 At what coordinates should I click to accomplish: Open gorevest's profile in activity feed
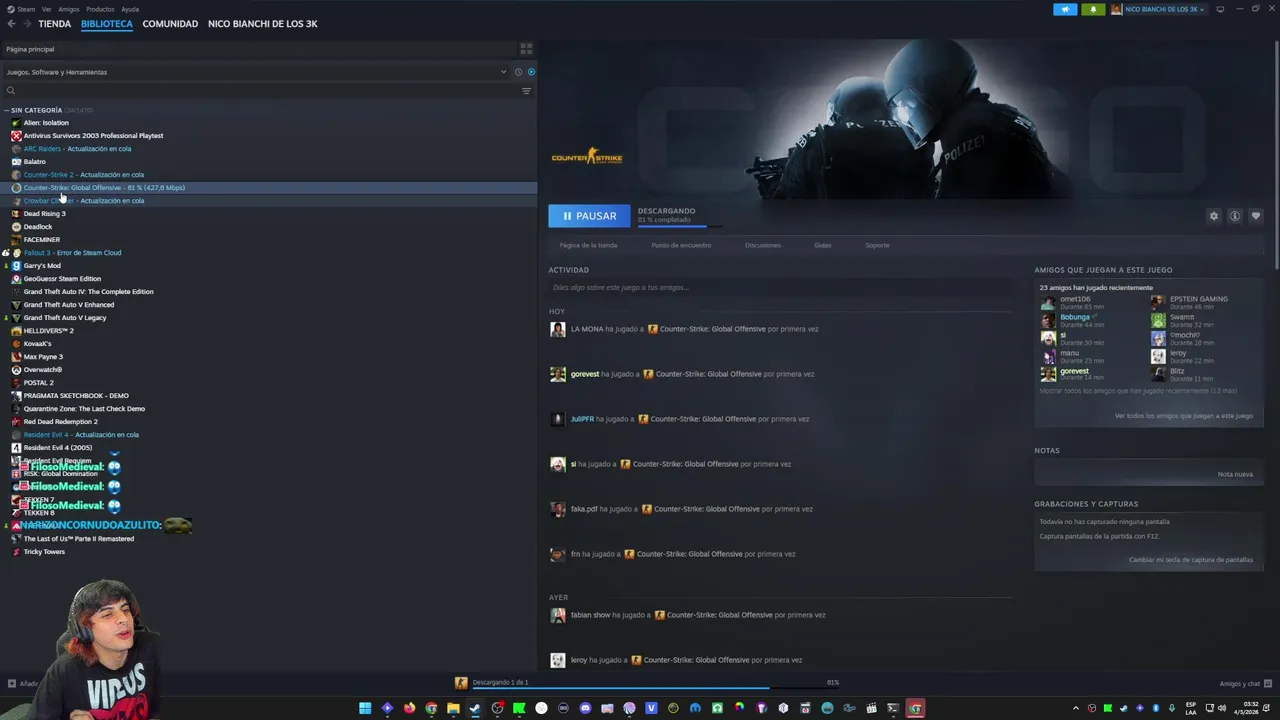585,374
